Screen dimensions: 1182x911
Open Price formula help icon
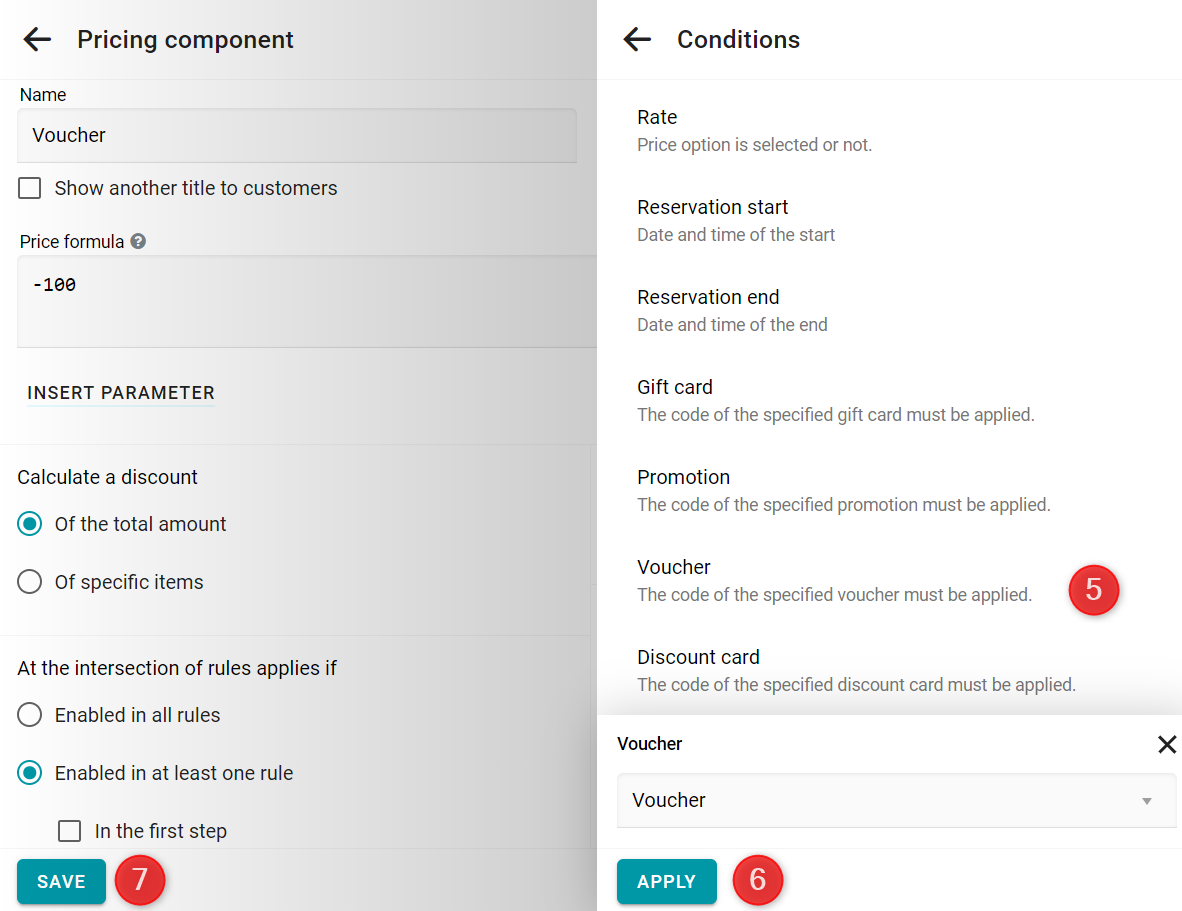[x=138, y=241]
